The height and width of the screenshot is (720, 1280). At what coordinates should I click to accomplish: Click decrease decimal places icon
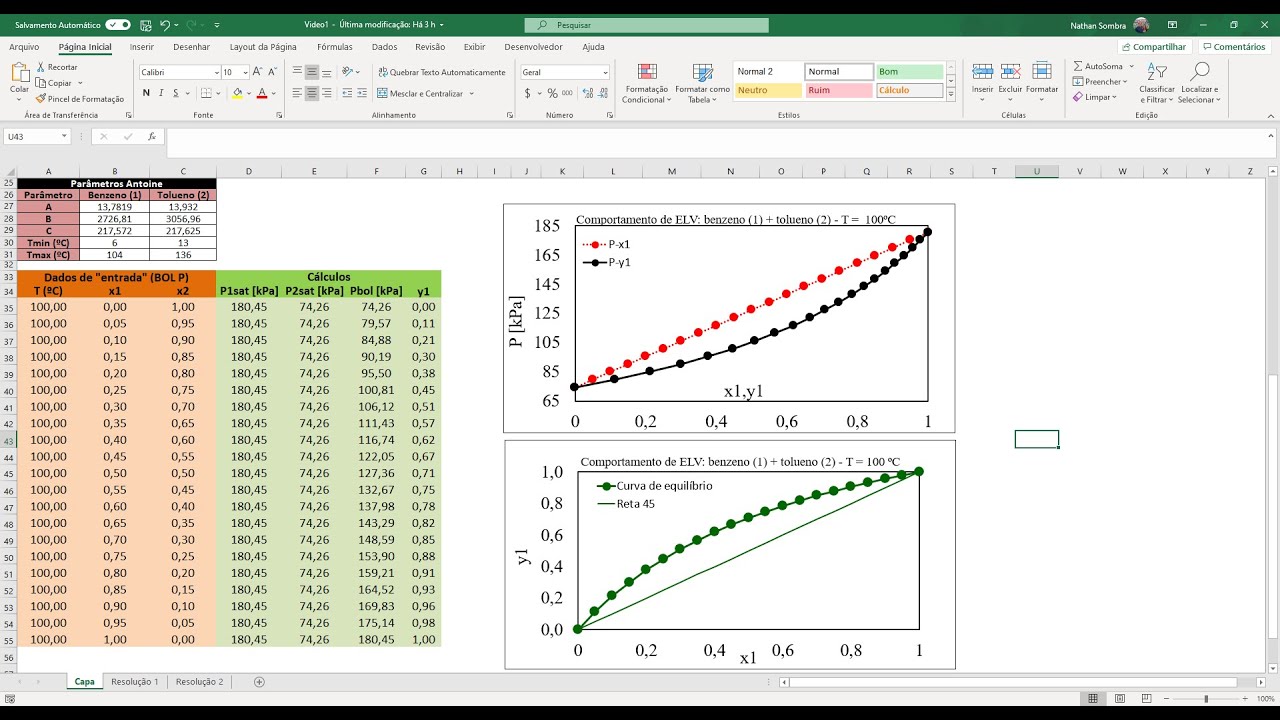(602, 93)
